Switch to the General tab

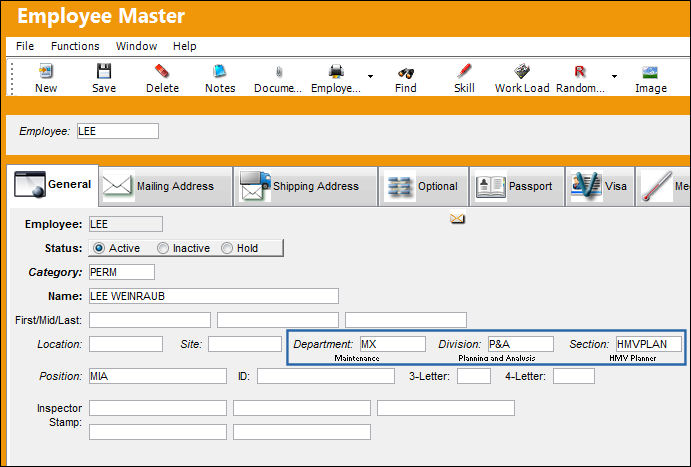tap(52, 185)
